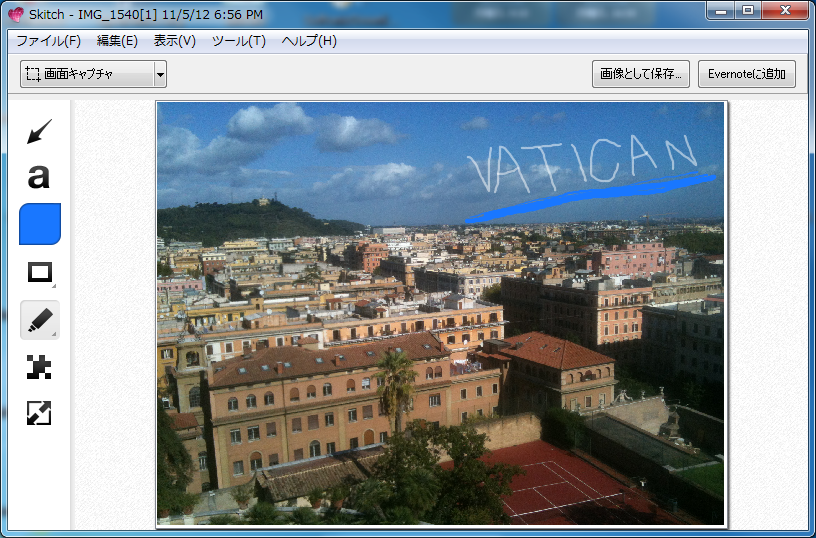Maximize the Skitch window
The width and height of the screenshot is (816, 538).
748,10
